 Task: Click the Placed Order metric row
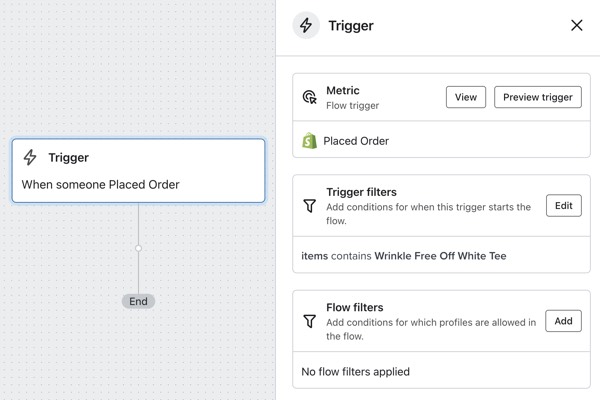[x=356, y=141]
